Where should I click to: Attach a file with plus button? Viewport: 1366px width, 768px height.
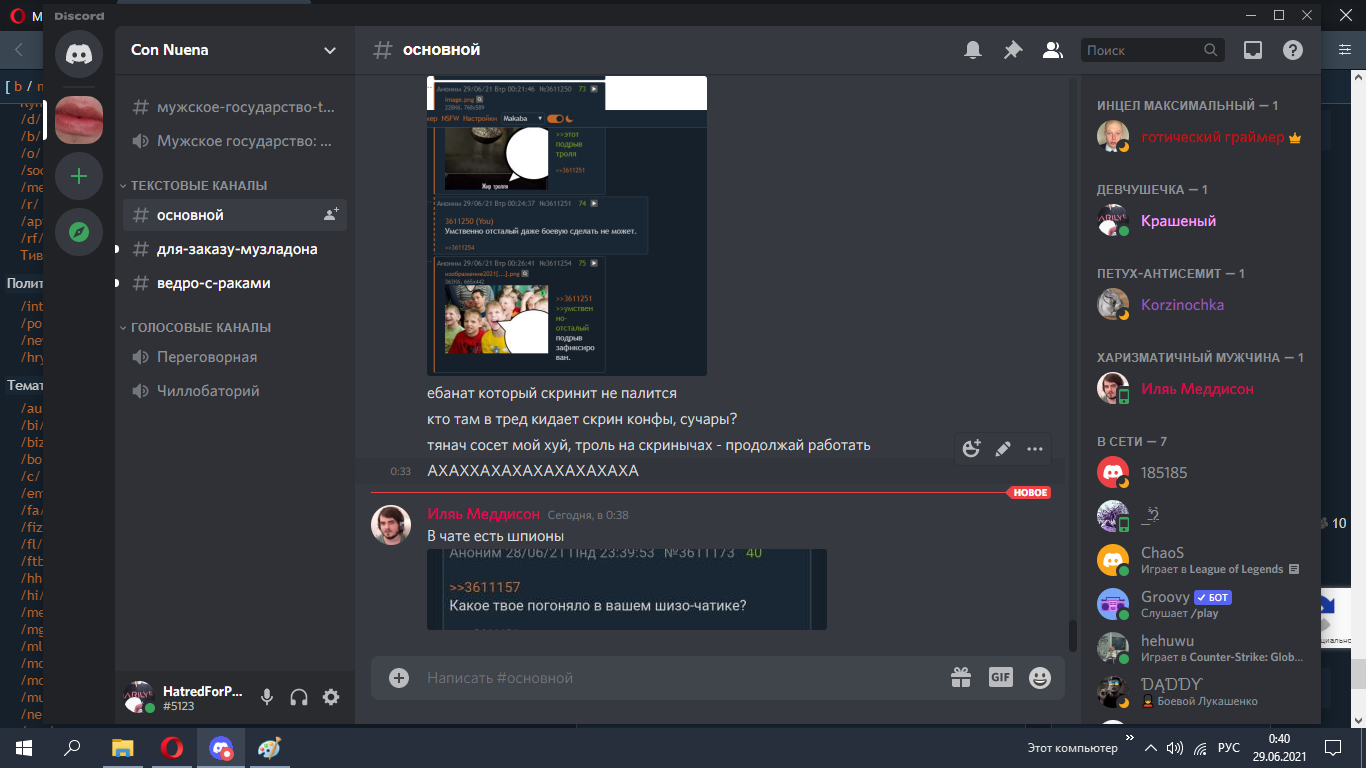pyautogui.click(x=399, y=678)
